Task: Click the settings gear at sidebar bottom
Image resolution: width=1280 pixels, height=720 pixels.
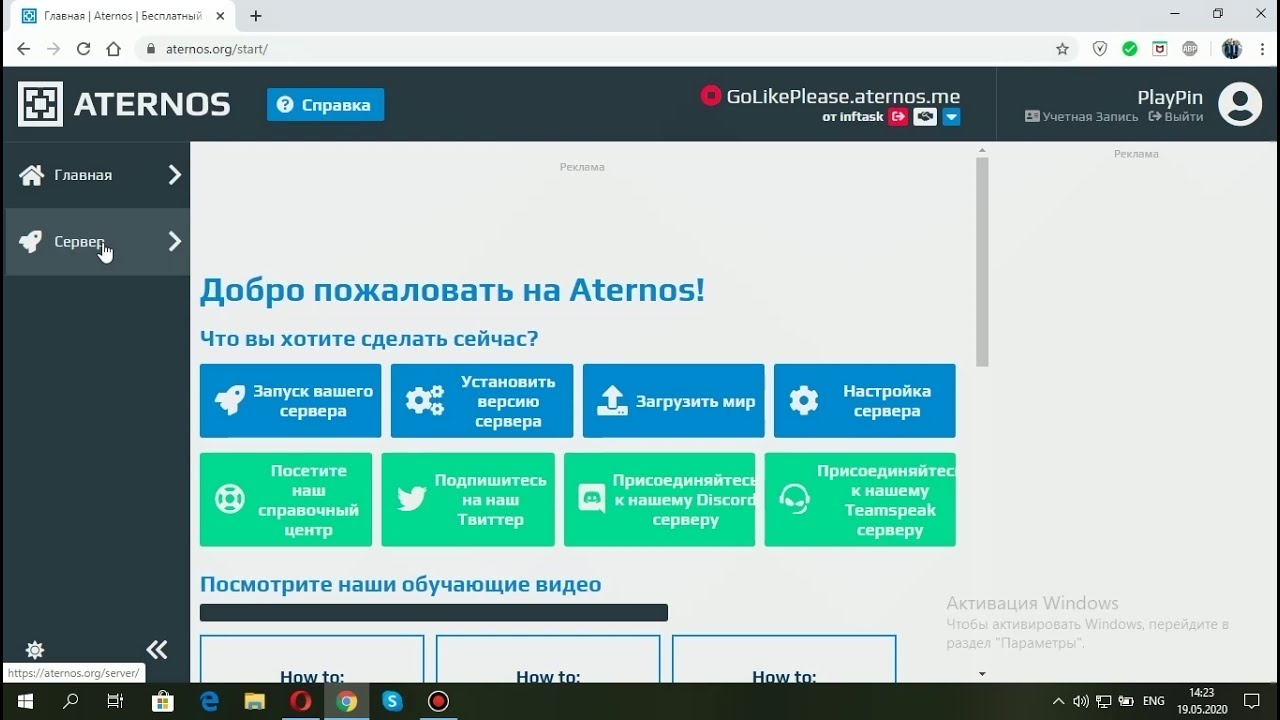Action: (35, 650)
